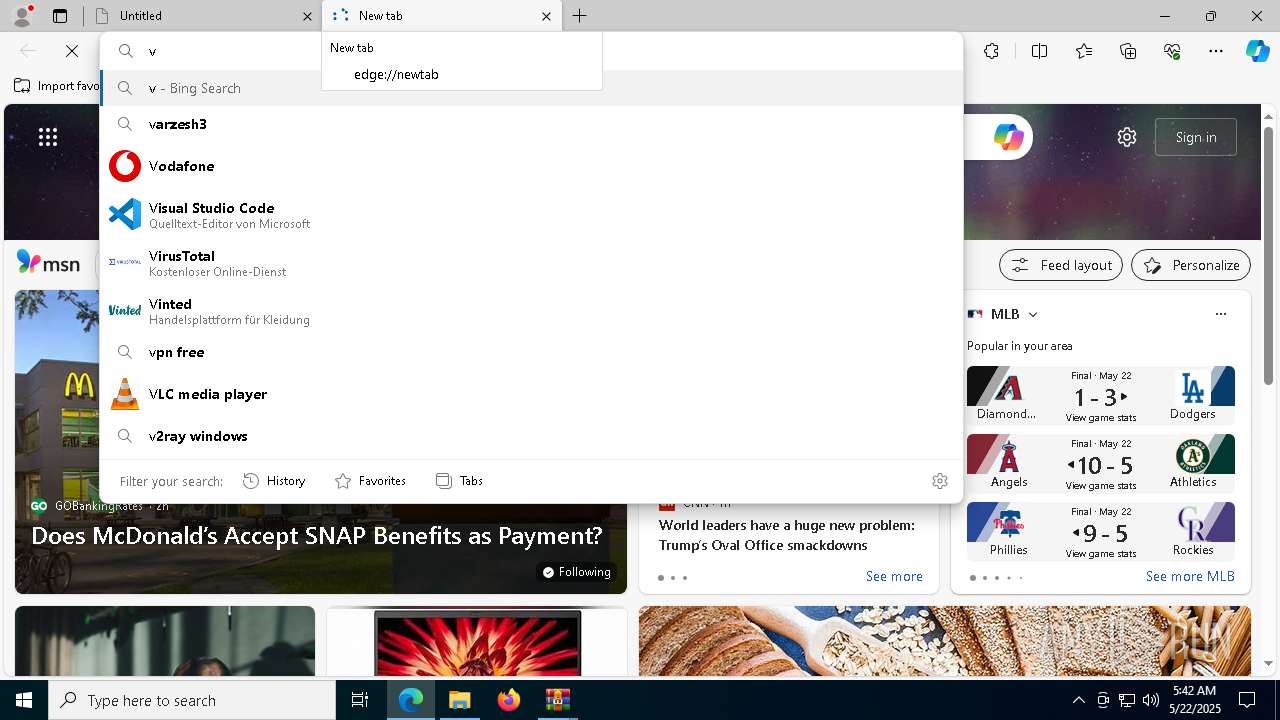Viewport: 1280px width, 720px height.
Task: Click the See more MLB link
Action: click(x=1190, y=576)
